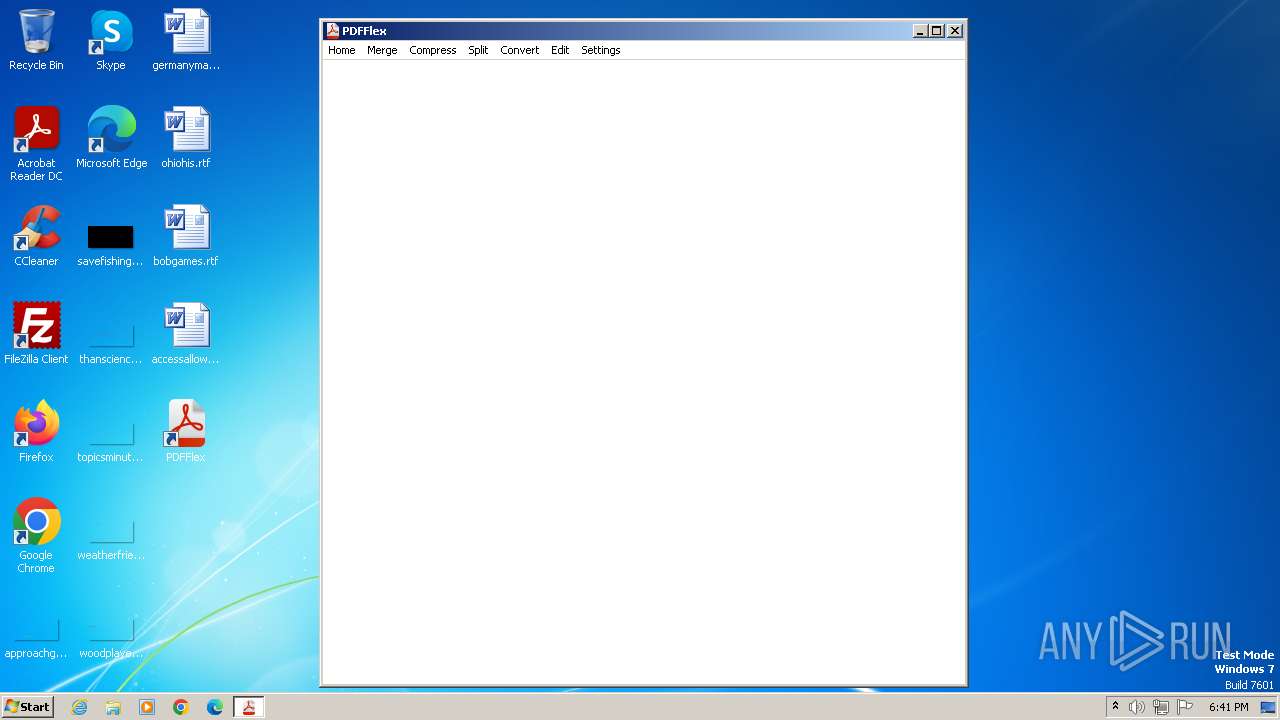Select the Google Chrome desktop shortcut
The height and width of the screenshot is (720, 1280).
[36, 536]
